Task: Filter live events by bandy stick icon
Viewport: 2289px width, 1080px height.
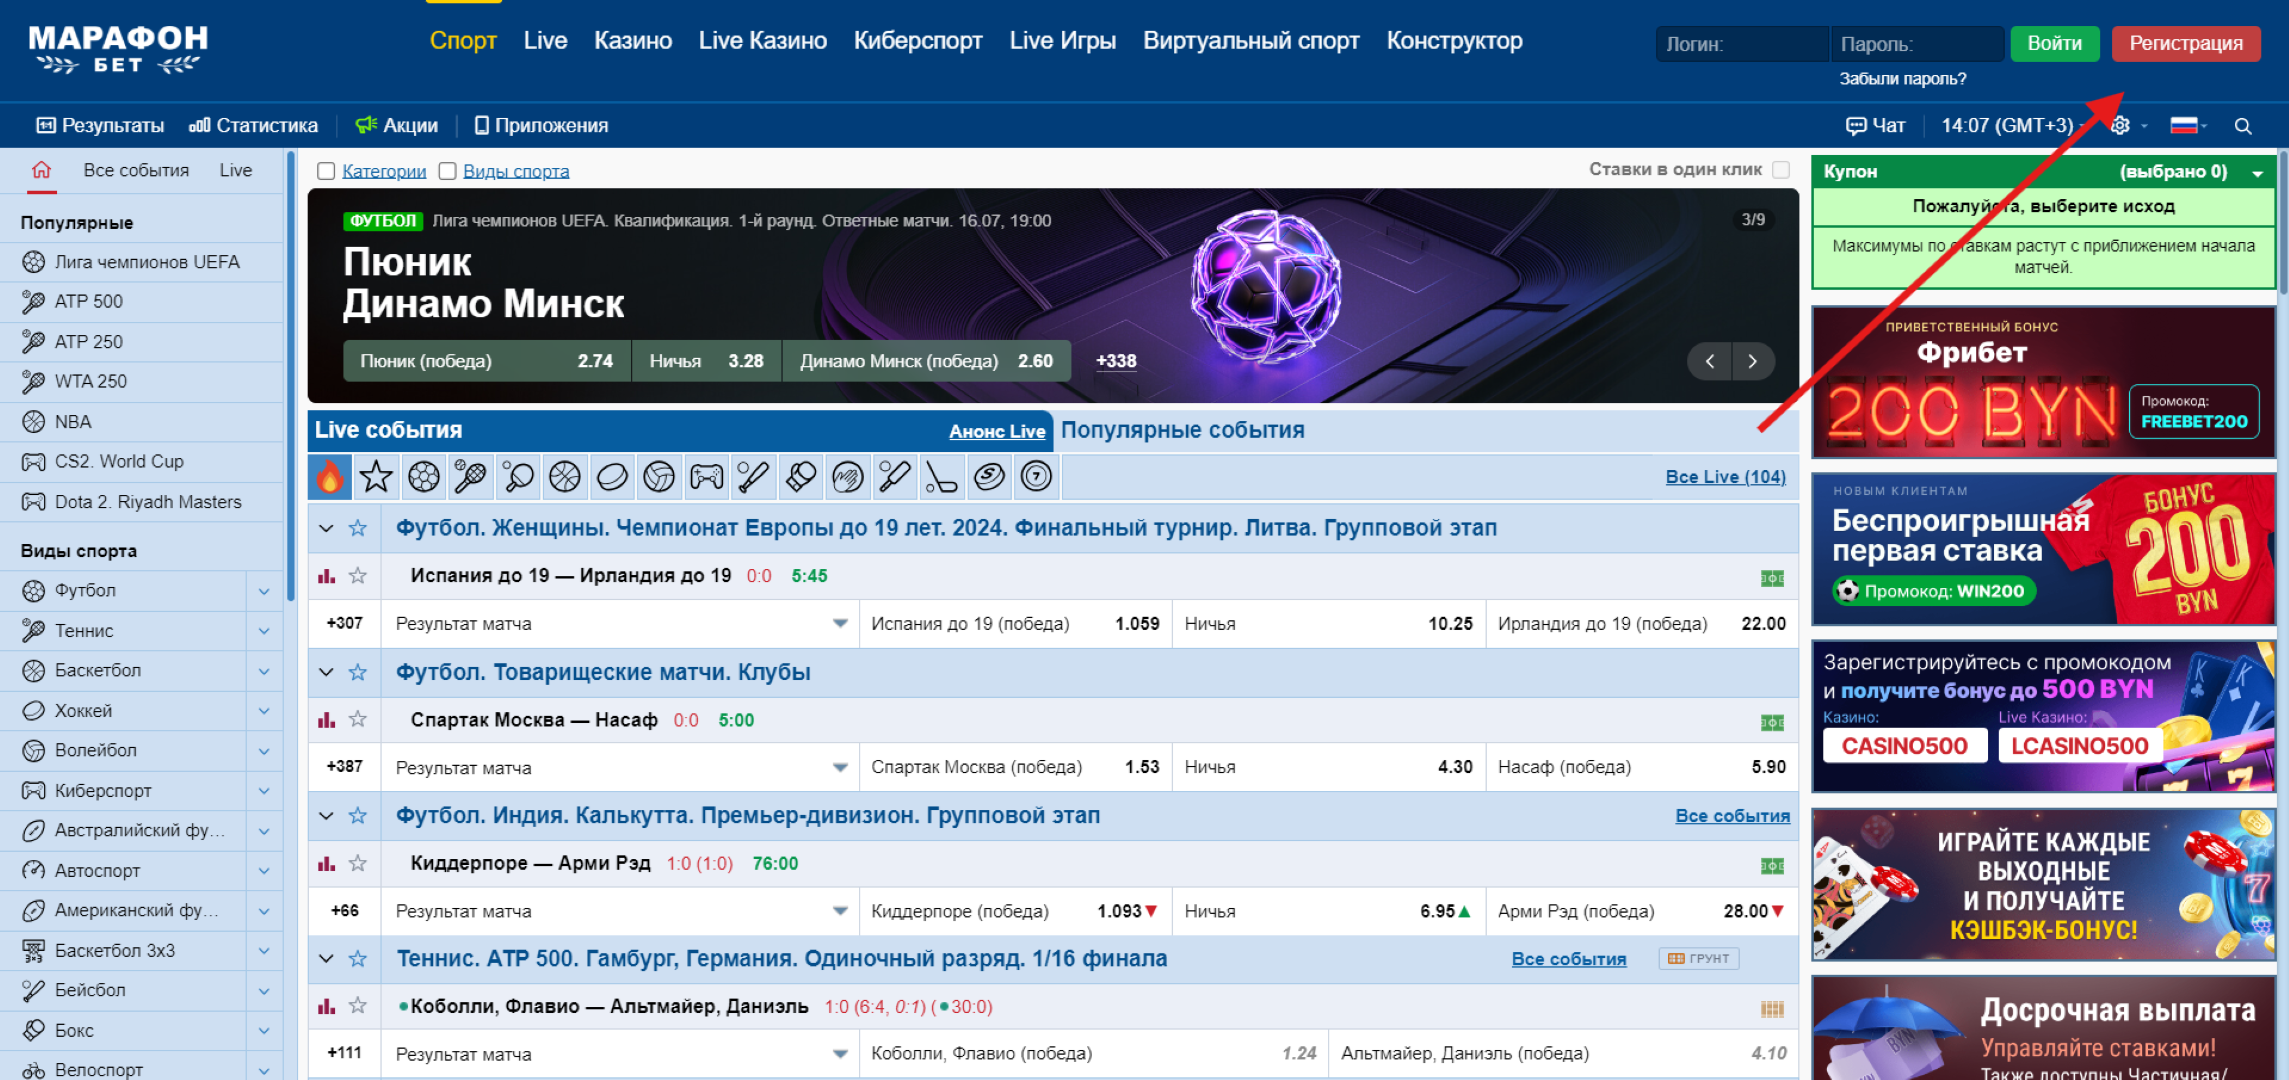Action: (x=941, y=477)
